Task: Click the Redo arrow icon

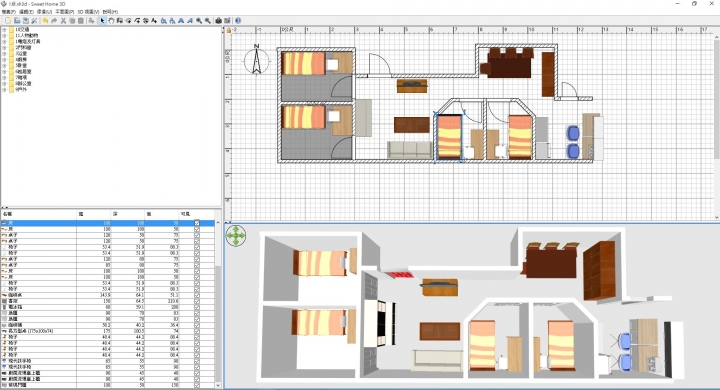Action: click(54, 21)
